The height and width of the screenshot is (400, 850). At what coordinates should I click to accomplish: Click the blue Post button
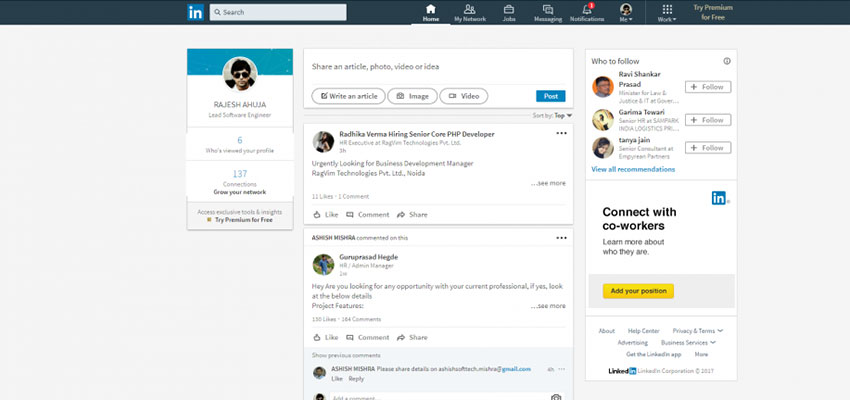(x=551, y=96)
